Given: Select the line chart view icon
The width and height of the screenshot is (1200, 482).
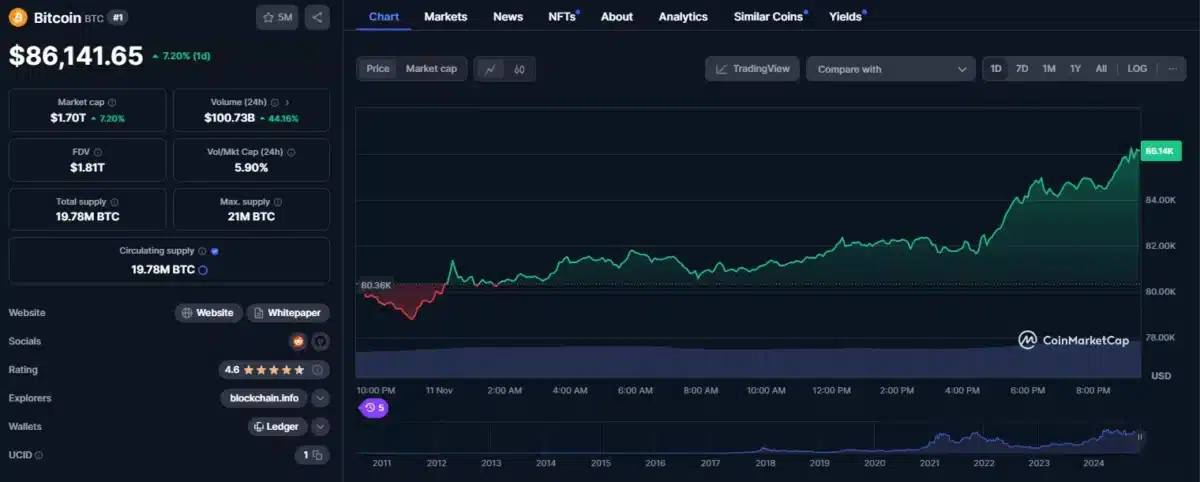Looking at the screenshot, I should 490,69.
